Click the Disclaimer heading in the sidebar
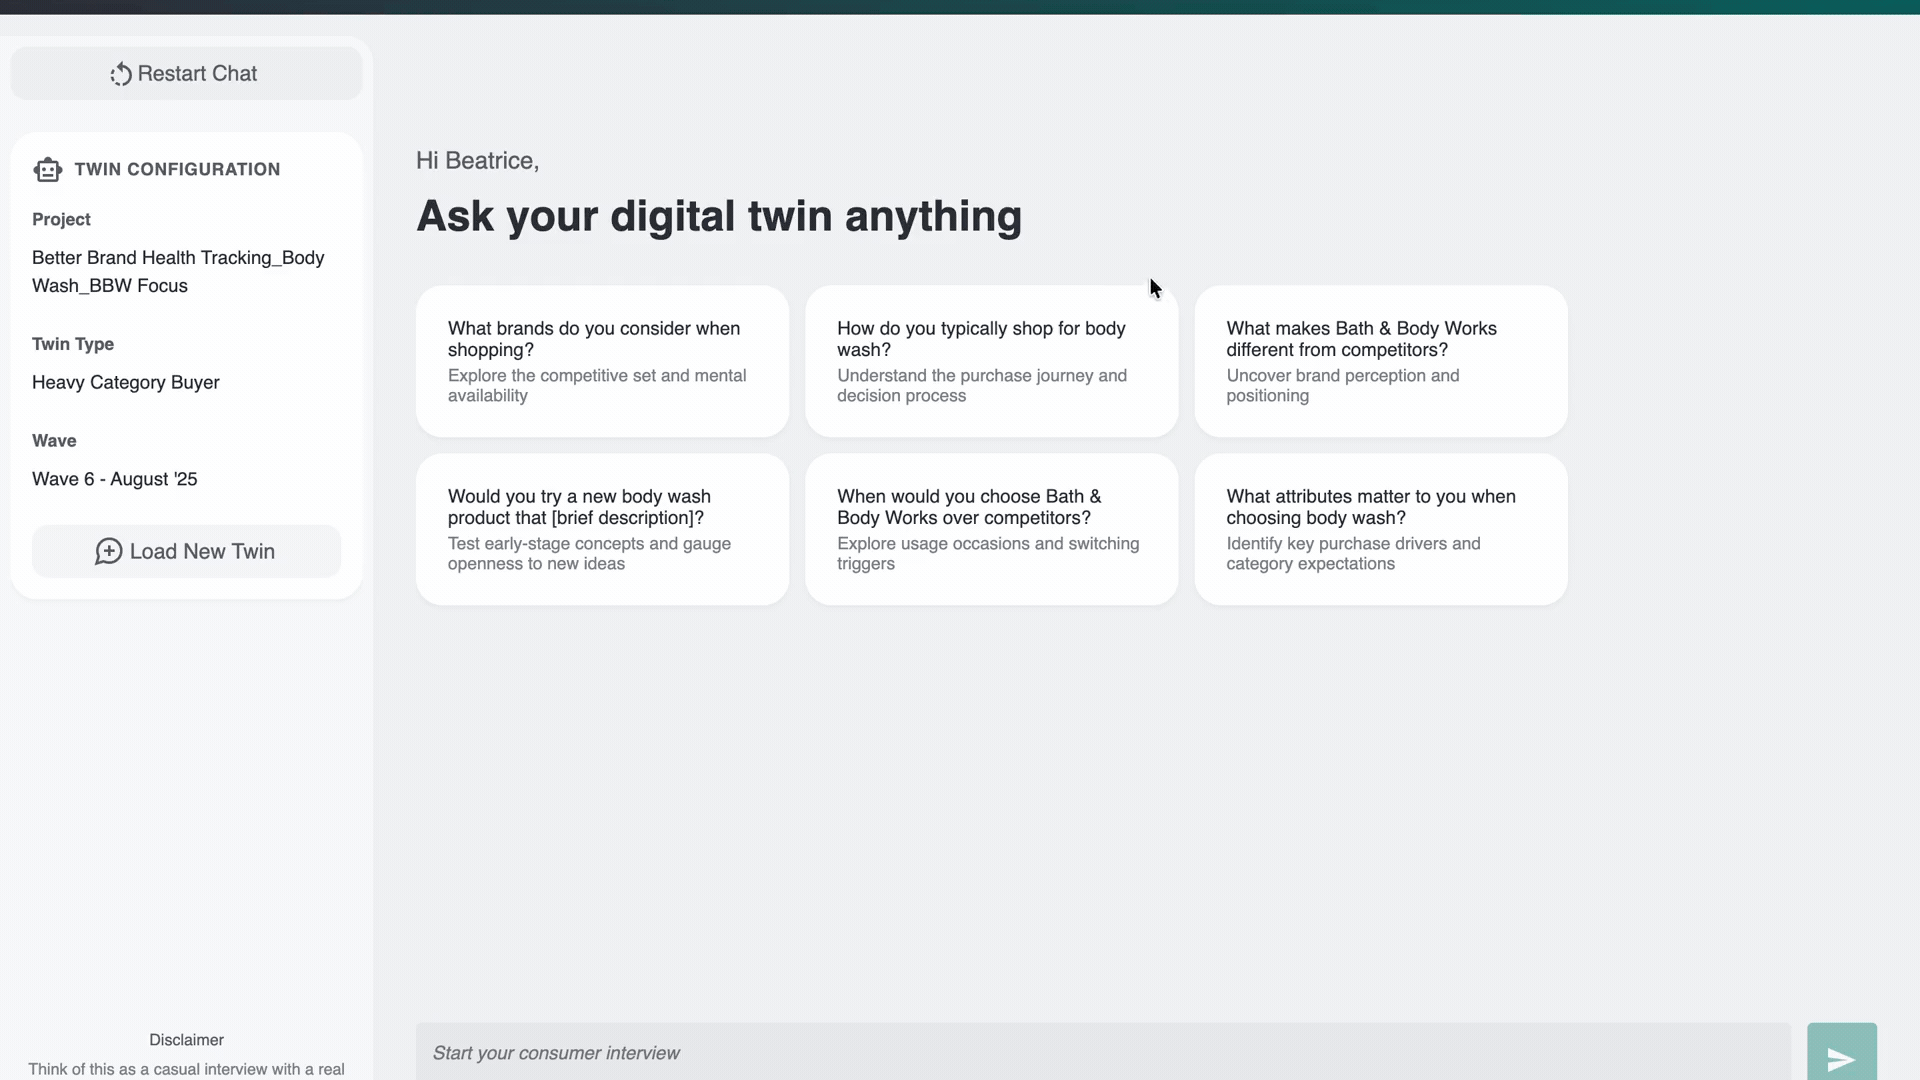Viewport: 1920px width, 1080px height. (185, 1039)
